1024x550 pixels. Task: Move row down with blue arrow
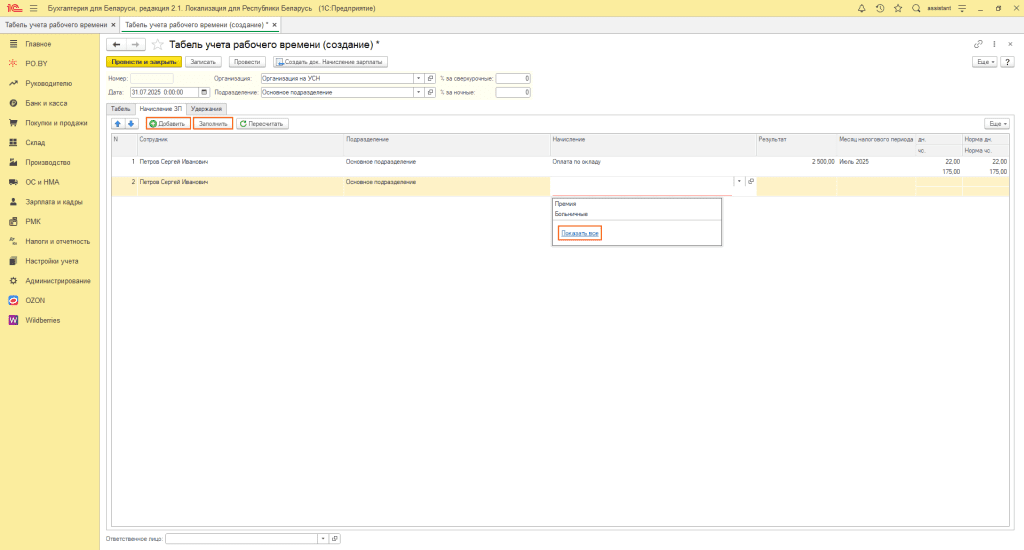coord(131,123)
